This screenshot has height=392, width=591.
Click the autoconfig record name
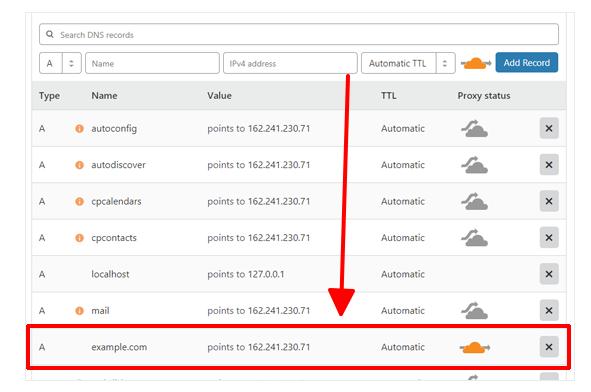(x=114, y=129)
